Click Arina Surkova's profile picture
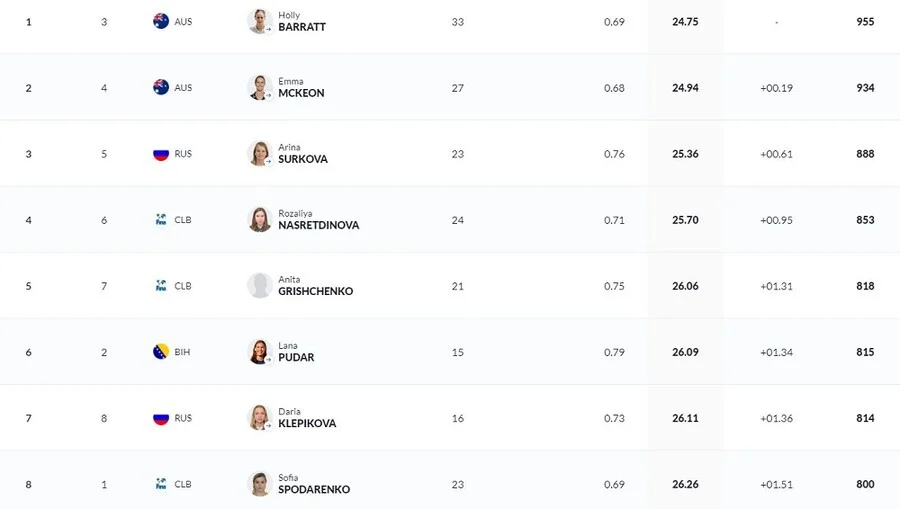This screenshot has width=900, height=509. point(260,154)
